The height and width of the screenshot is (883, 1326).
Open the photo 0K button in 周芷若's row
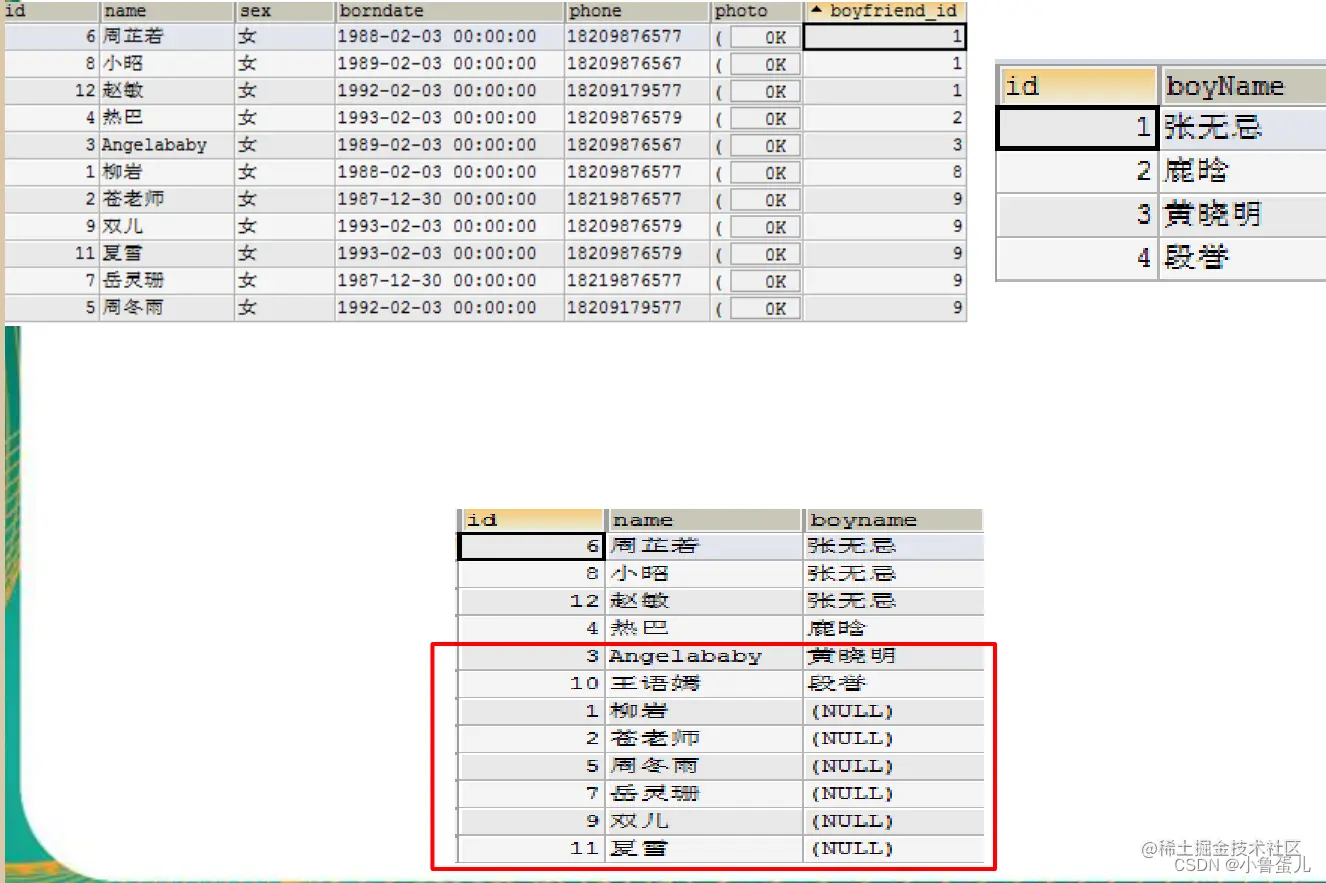[x=765, y=37]
